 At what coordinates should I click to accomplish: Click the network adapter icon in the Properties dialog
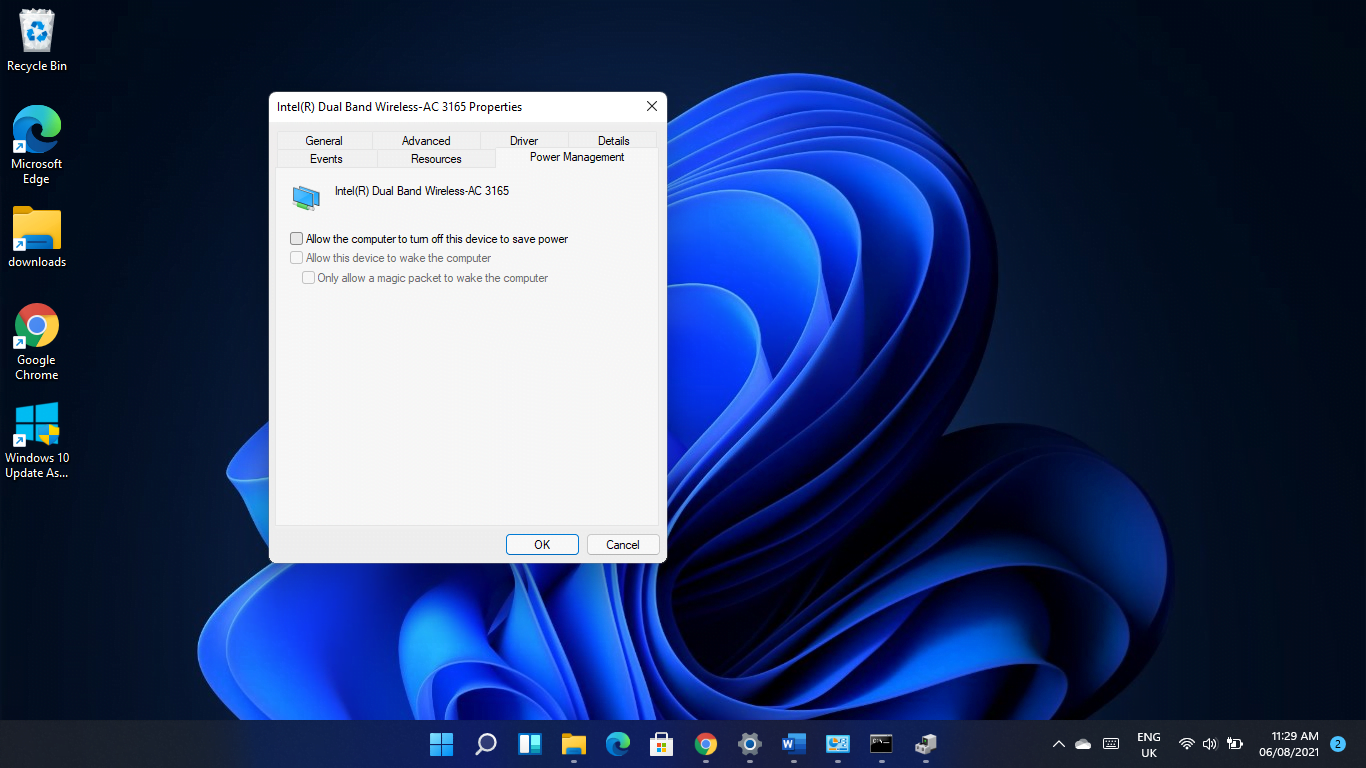[305, 196]
